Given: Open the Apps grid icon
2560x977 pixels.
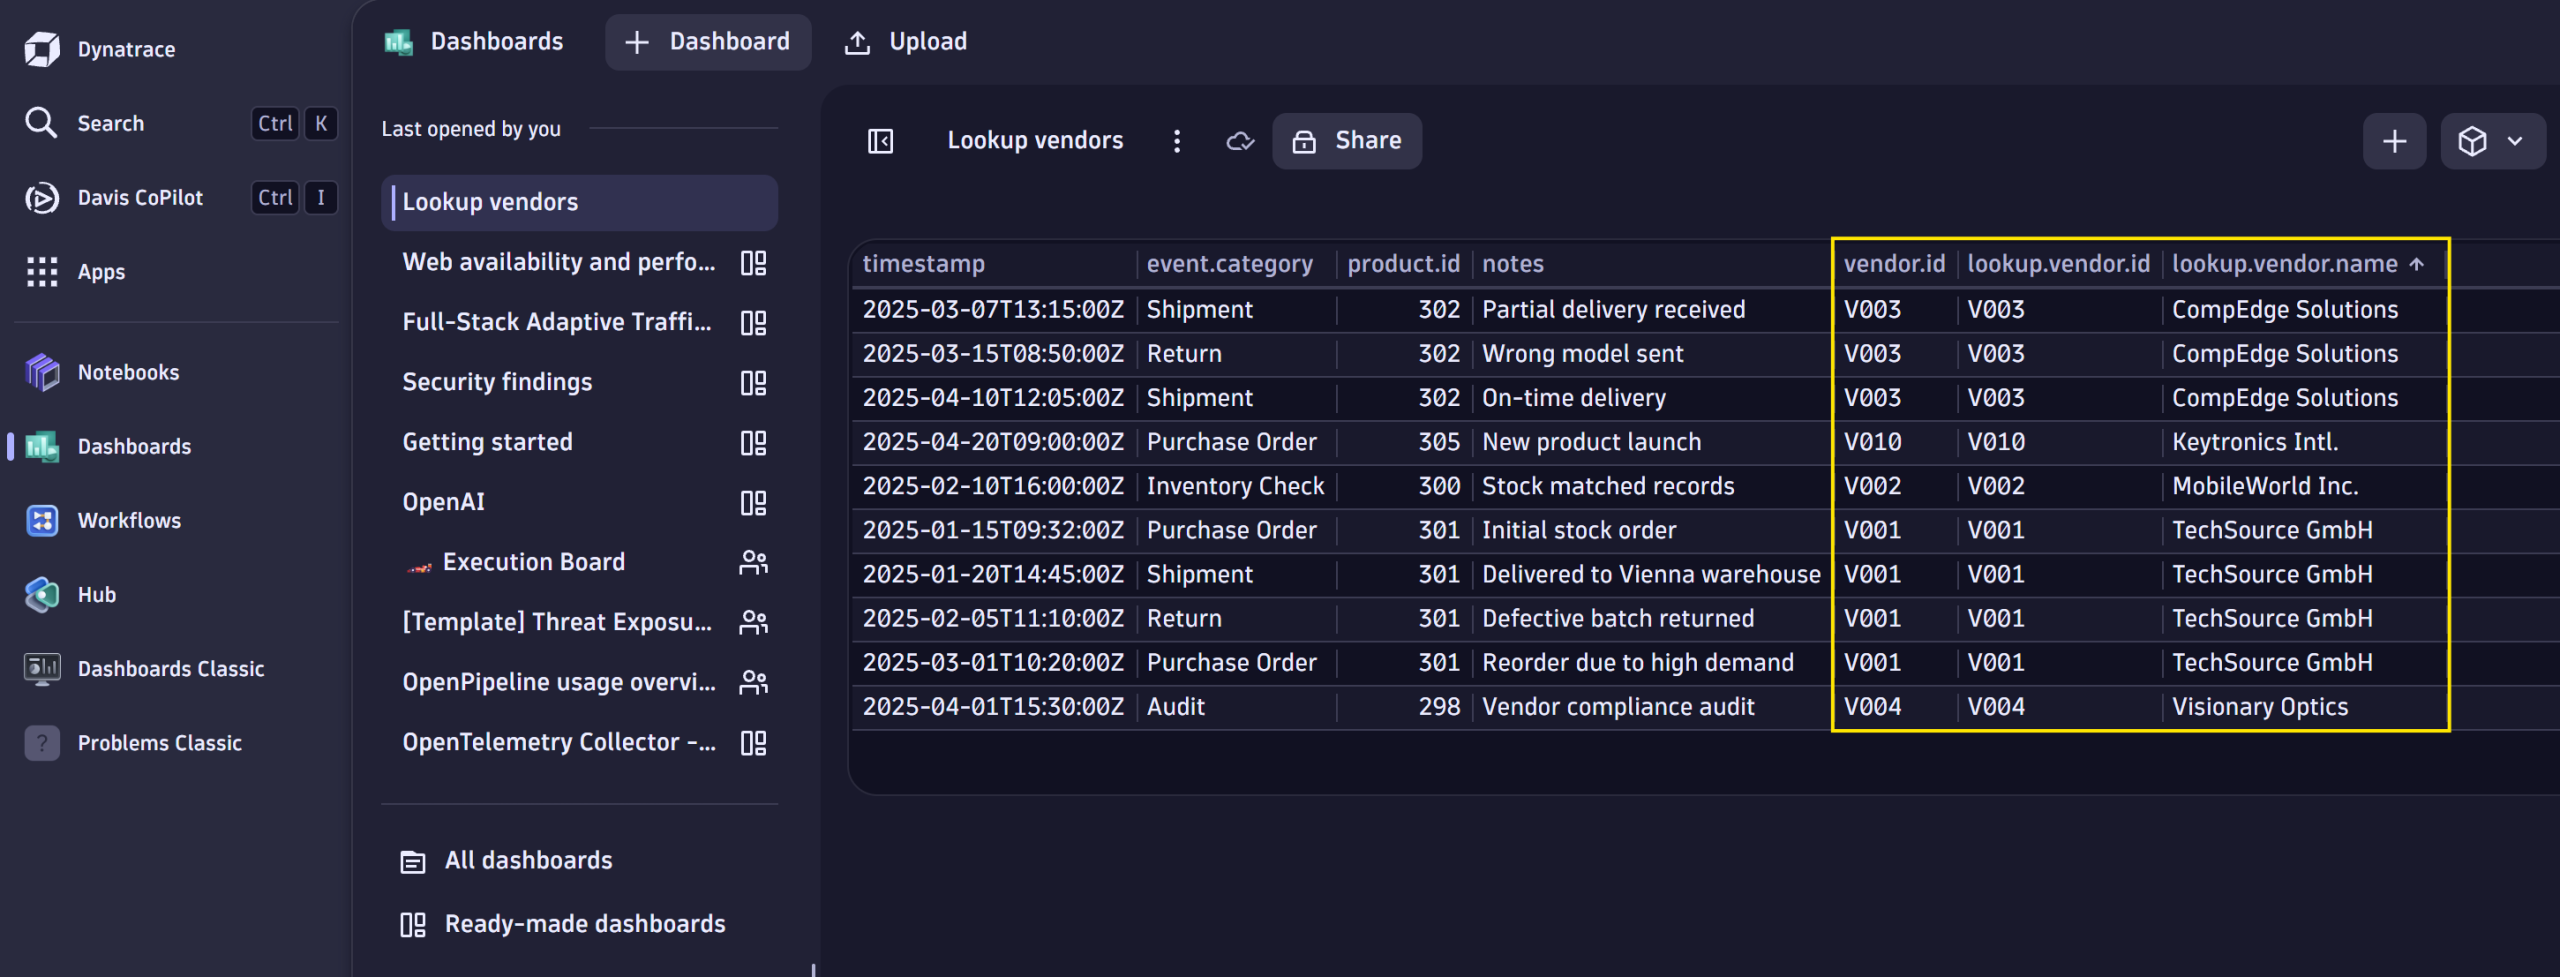Looking at the screenshot, I should pyautogui.click(x=41, y=271).
